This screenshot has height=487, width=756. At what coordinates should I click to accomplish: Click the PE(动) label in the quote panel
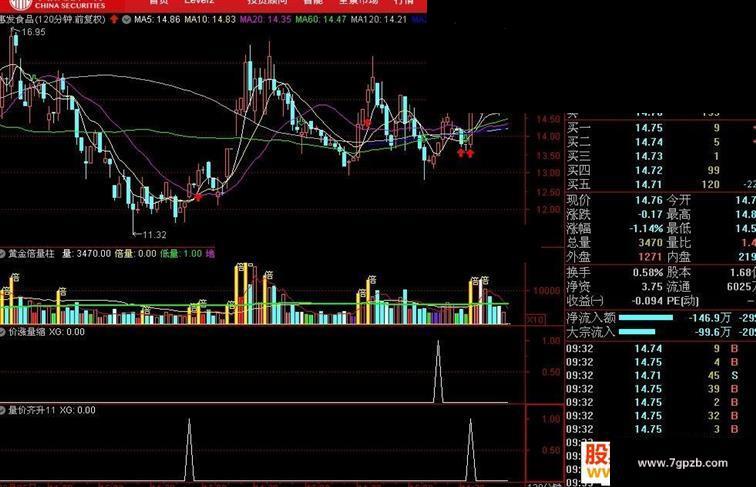(683, 301)
